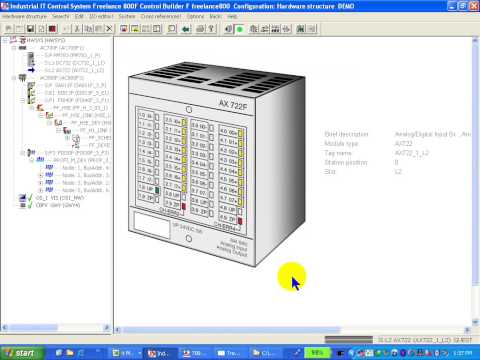Click the last toolbar icon on the right

point(311,29)
